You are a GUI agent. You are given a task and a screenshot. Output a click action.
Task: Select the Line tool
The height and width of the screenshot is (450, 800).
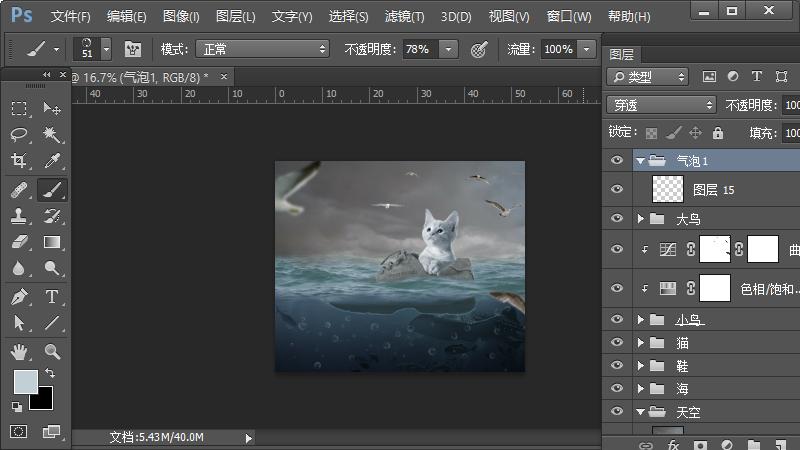(x=52, y=322)
